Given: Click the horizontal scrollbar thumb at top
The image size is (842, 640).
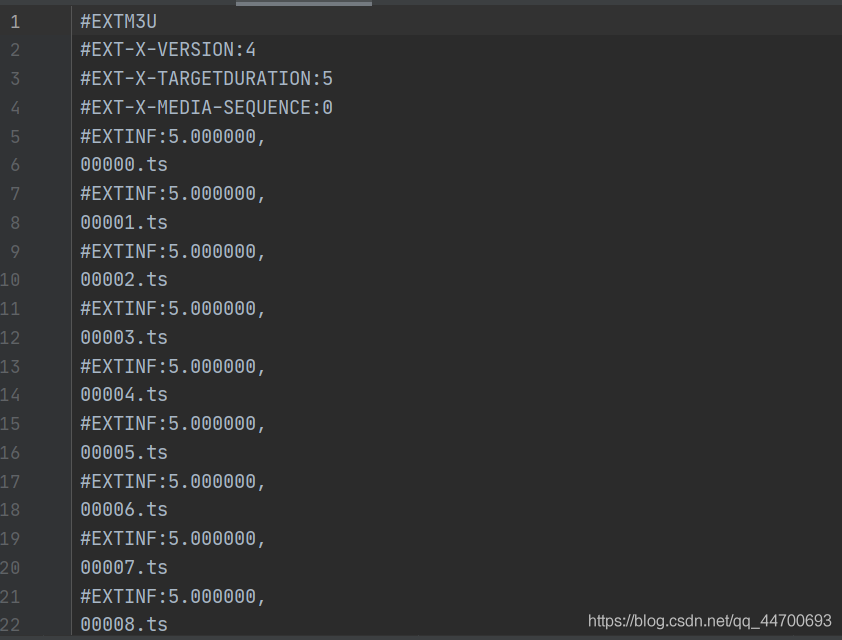Looking at the screenshot, I should point(304,3).
